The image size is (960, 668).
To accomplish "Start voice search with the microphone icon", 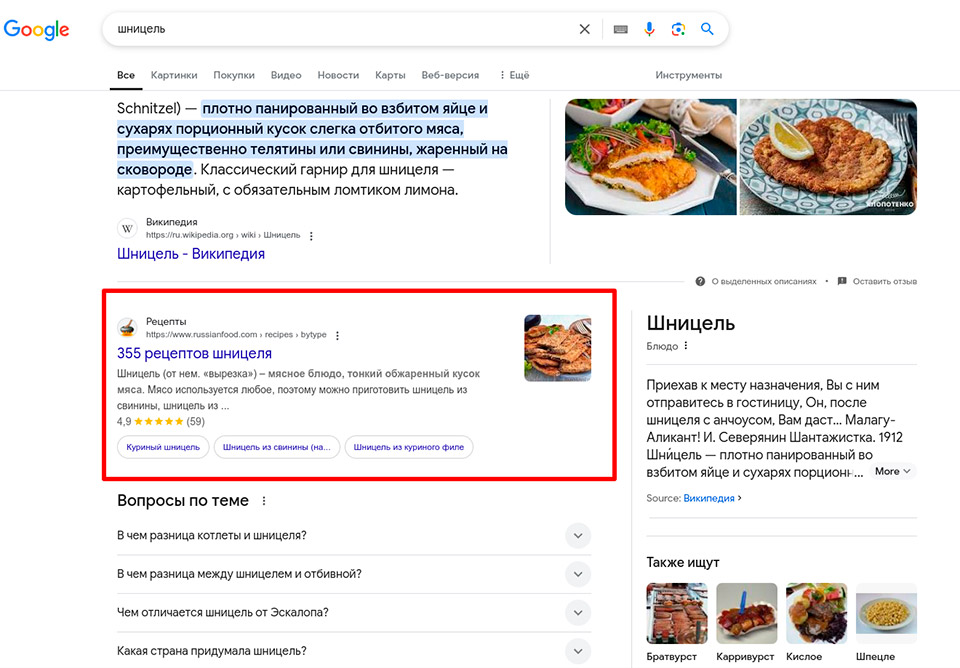I will [x=650, y=29].
